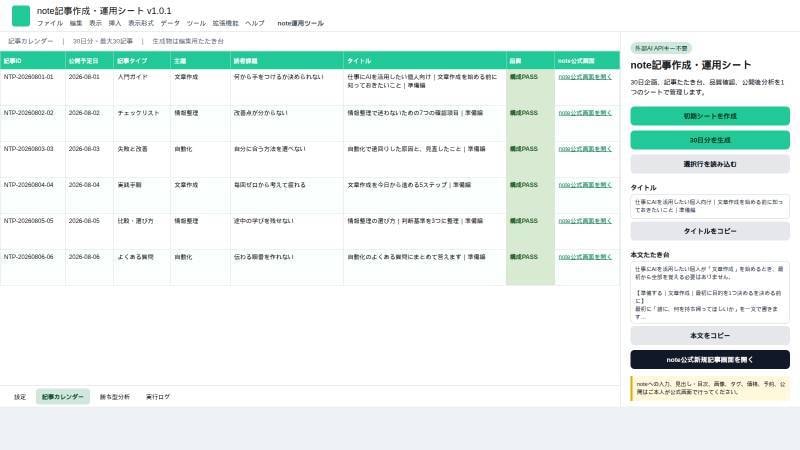Click the 30日分を生成 button
Screen dimensions: 800x450
710,140
